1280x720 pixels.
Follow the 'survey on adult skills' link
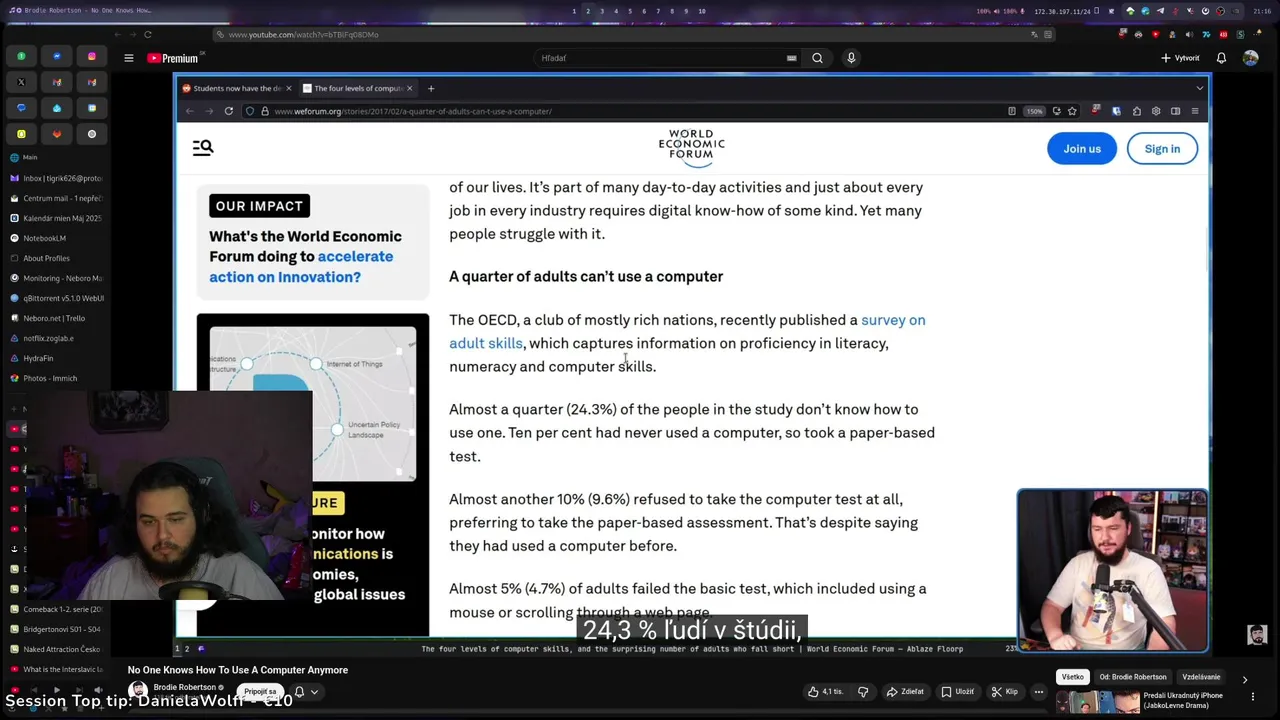click(x=687, y=331)
